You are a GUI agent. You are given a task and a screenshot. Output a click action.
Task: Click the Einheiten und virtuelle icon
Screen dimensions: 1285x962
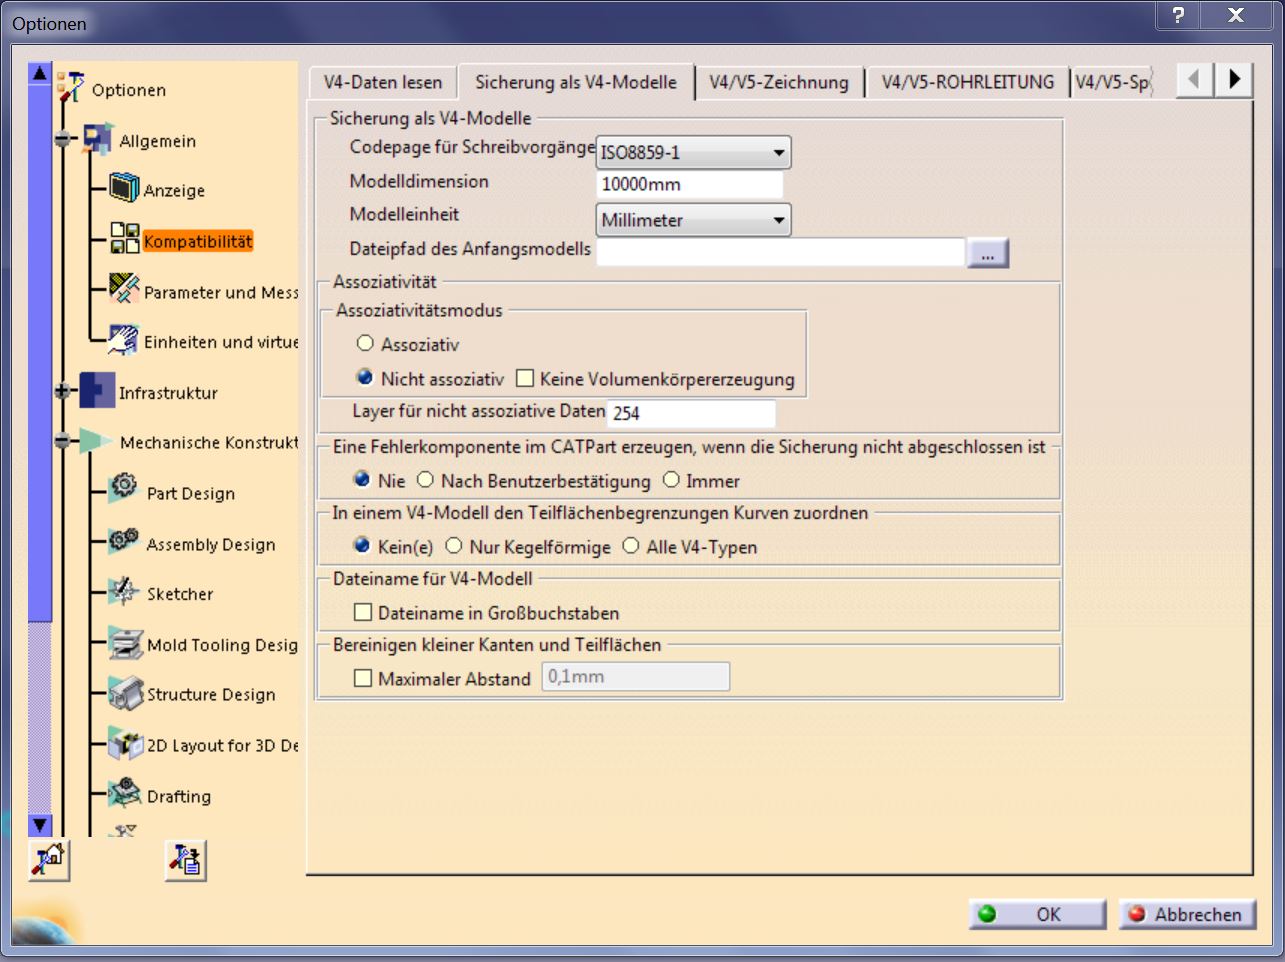124,340
